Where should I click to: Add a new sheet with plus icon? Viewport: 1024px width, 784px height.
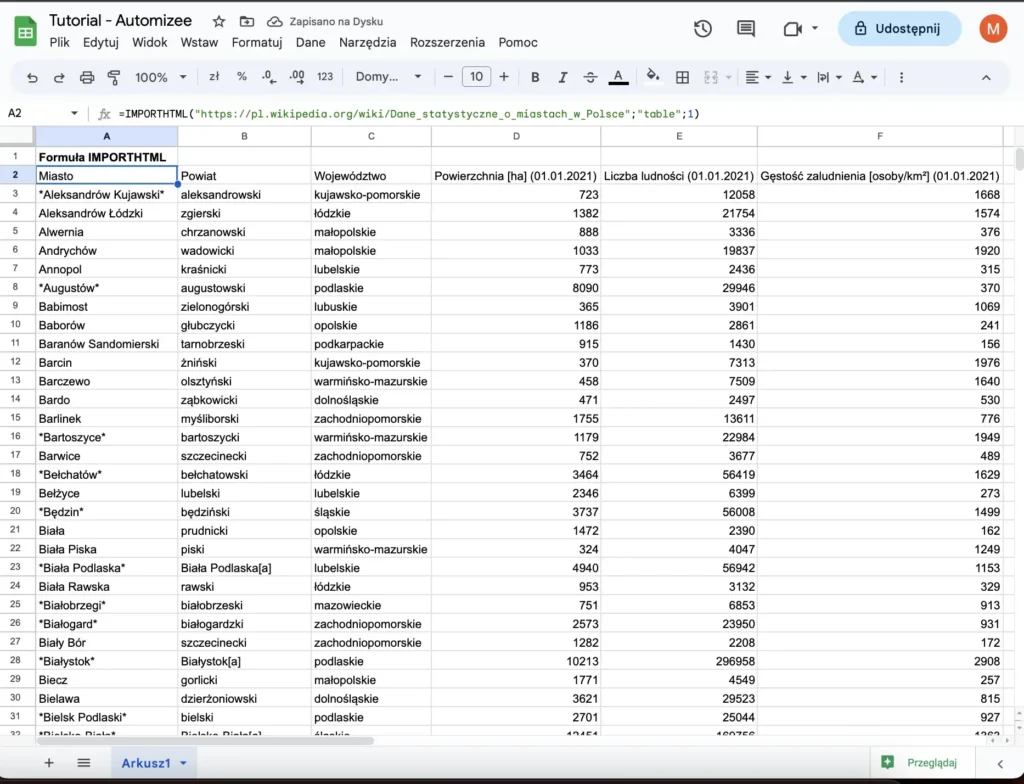[49, 762]
